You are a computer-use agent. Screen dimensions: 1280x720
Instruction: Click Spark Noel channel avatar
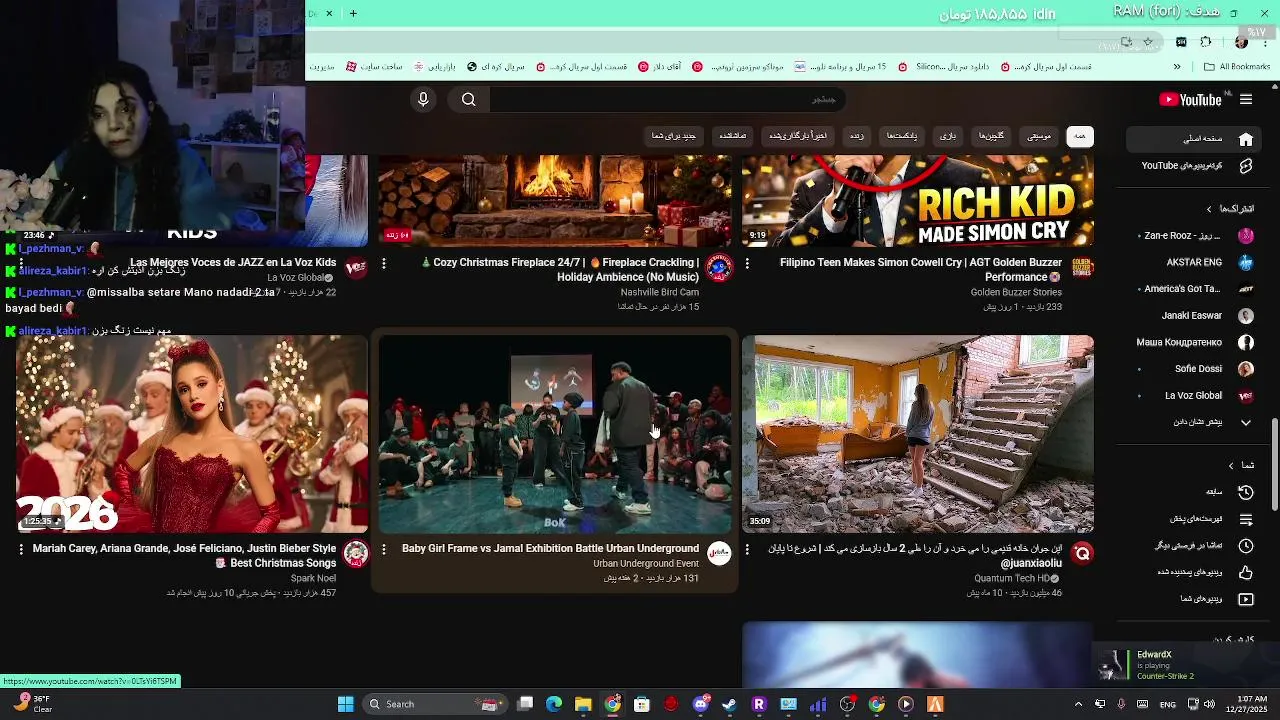(x=356, y=553)
